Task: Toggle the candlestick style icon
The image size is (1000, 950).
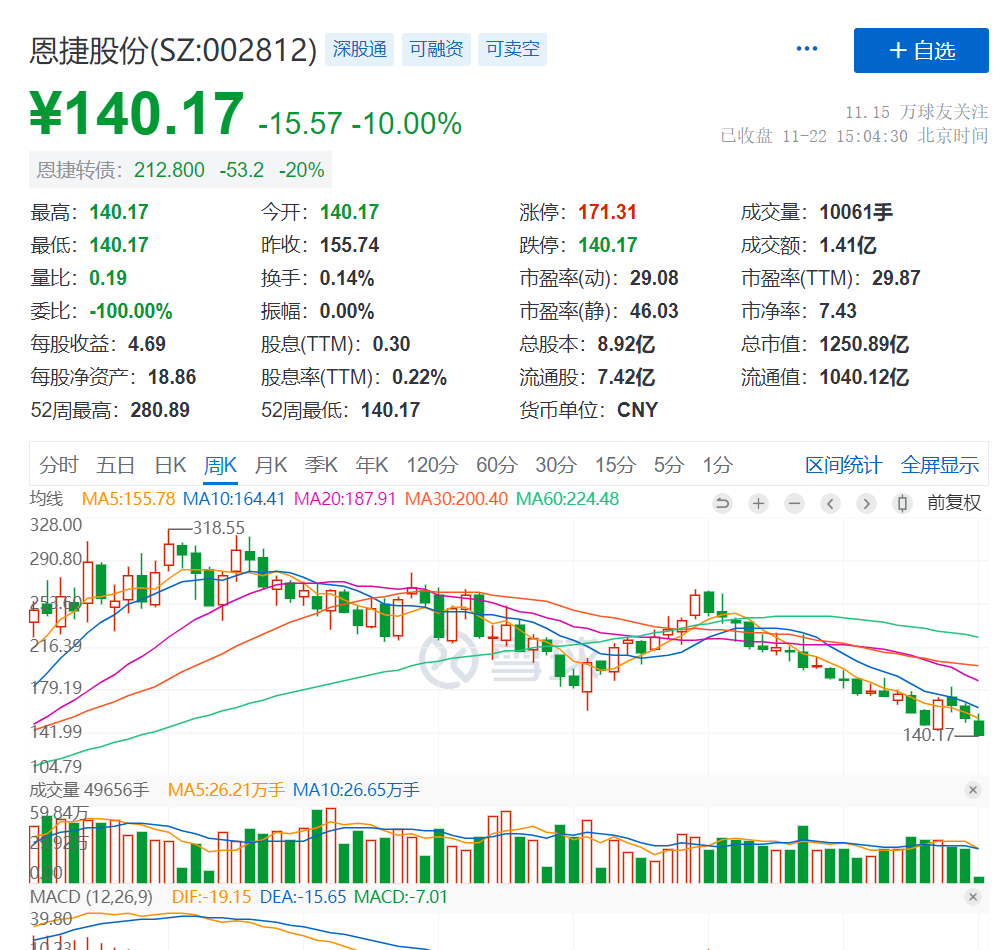Action: pyautogui.click(x=903, y=503)
